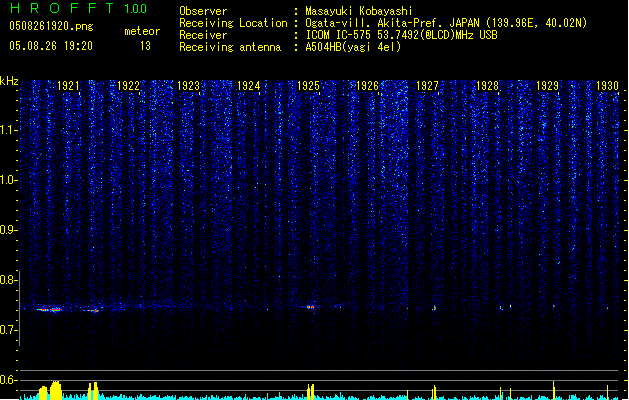Click the Observer field label

point(203,11)
